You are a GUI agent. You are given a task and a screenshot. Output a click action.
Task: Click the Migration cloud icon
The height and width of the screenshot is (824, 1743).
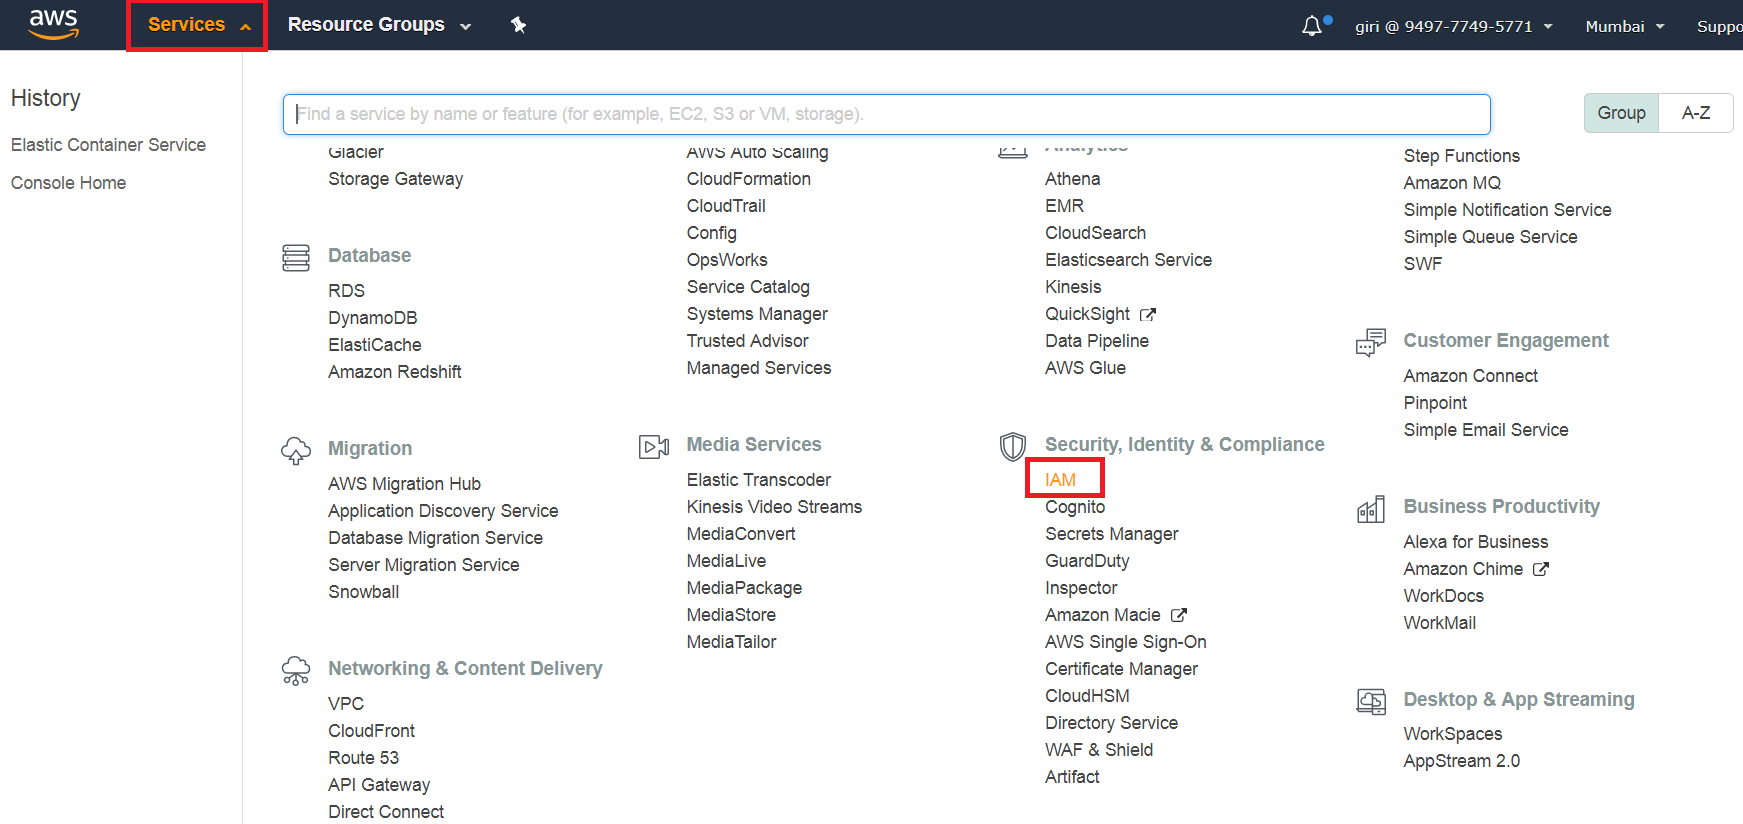click(296, 450)
